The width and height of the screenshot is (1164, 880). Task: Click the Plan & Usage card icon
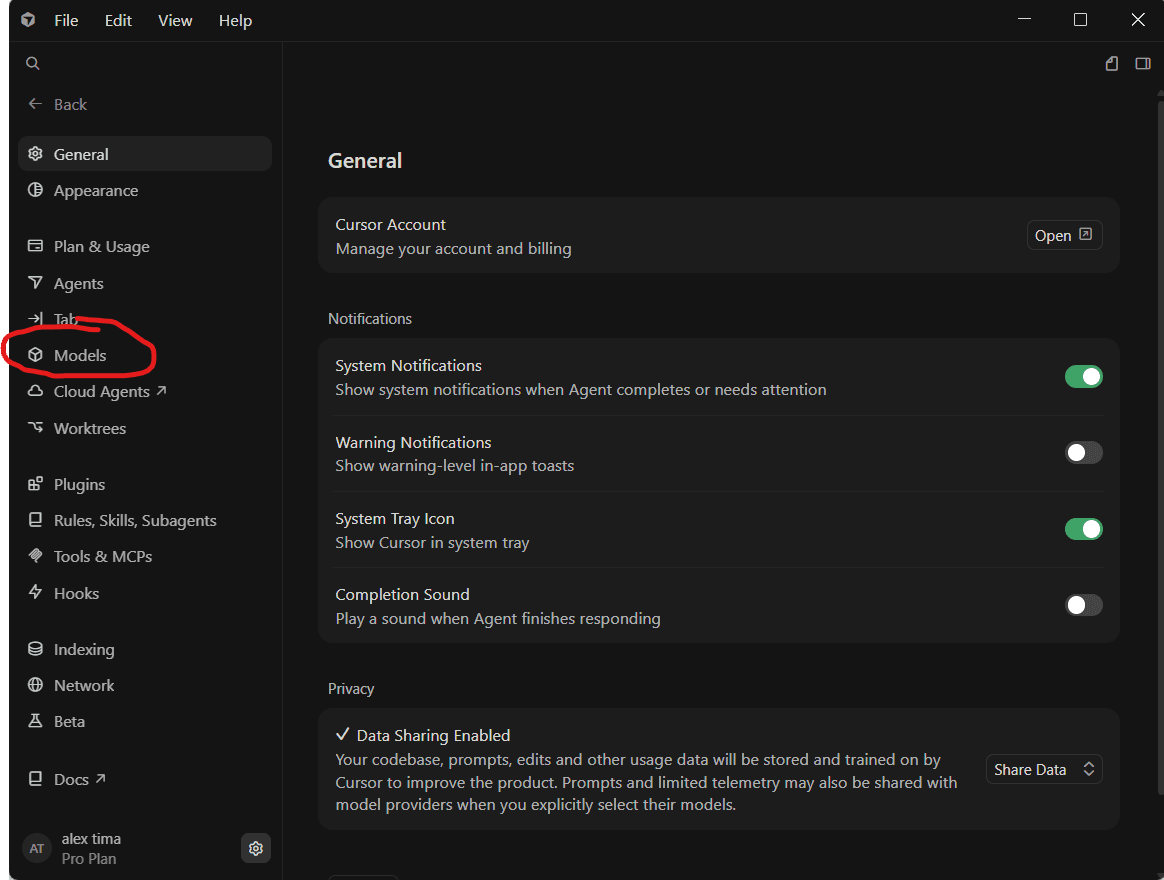[x=35, y=246]
